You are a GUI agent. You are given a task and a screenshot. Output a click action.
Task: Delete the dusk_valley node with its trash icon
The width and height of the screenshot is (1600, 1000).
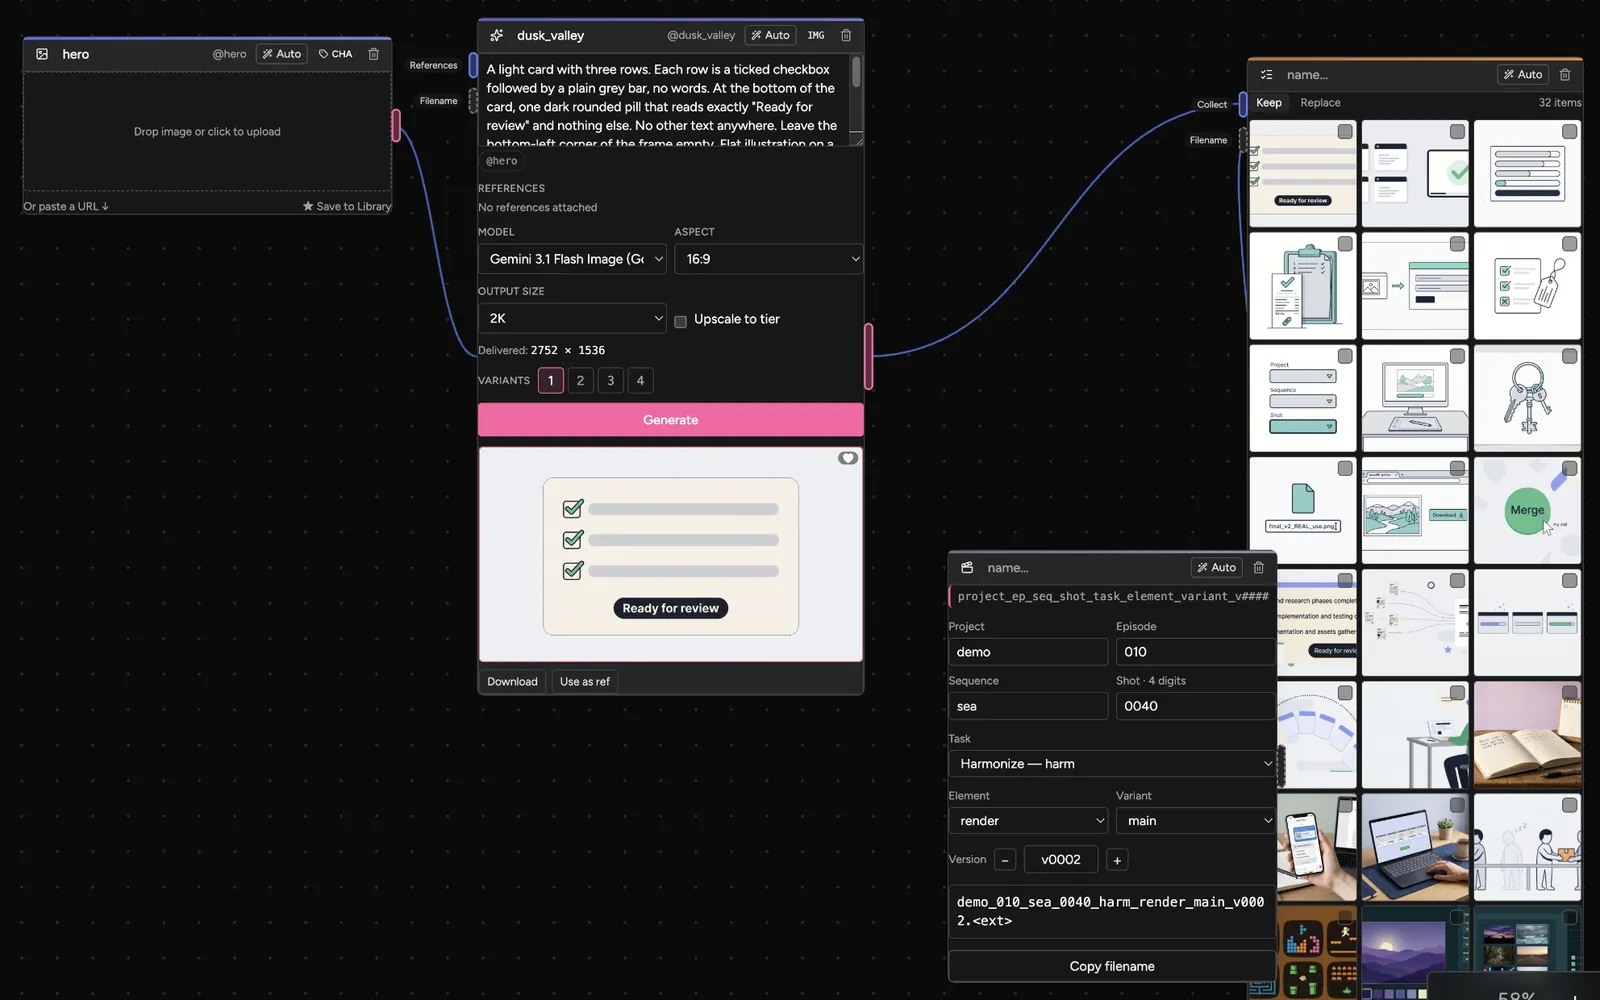pos(846,35)
